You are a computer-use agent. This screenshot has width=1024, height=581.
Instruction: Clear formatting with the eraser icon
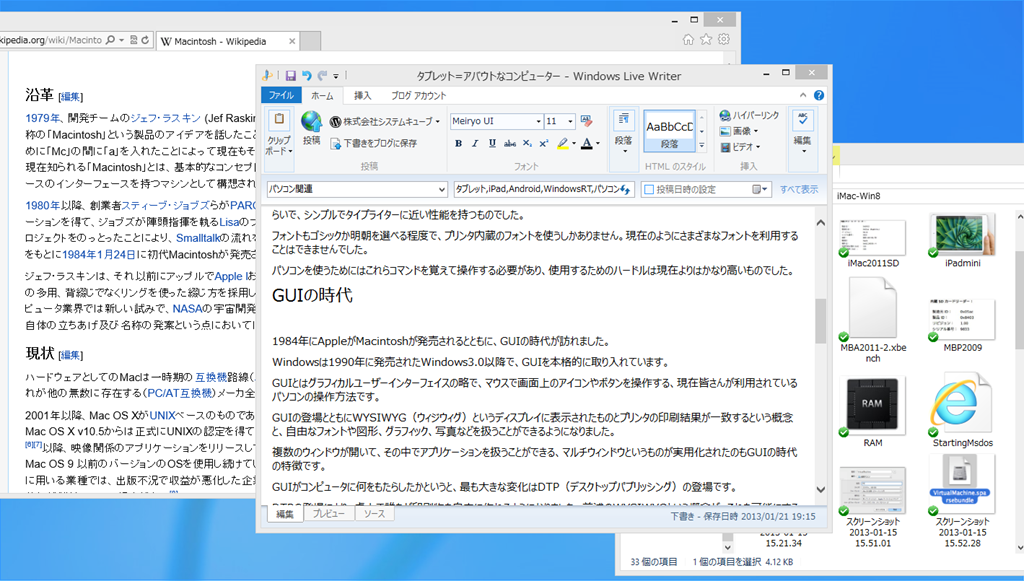coord(586,121)
